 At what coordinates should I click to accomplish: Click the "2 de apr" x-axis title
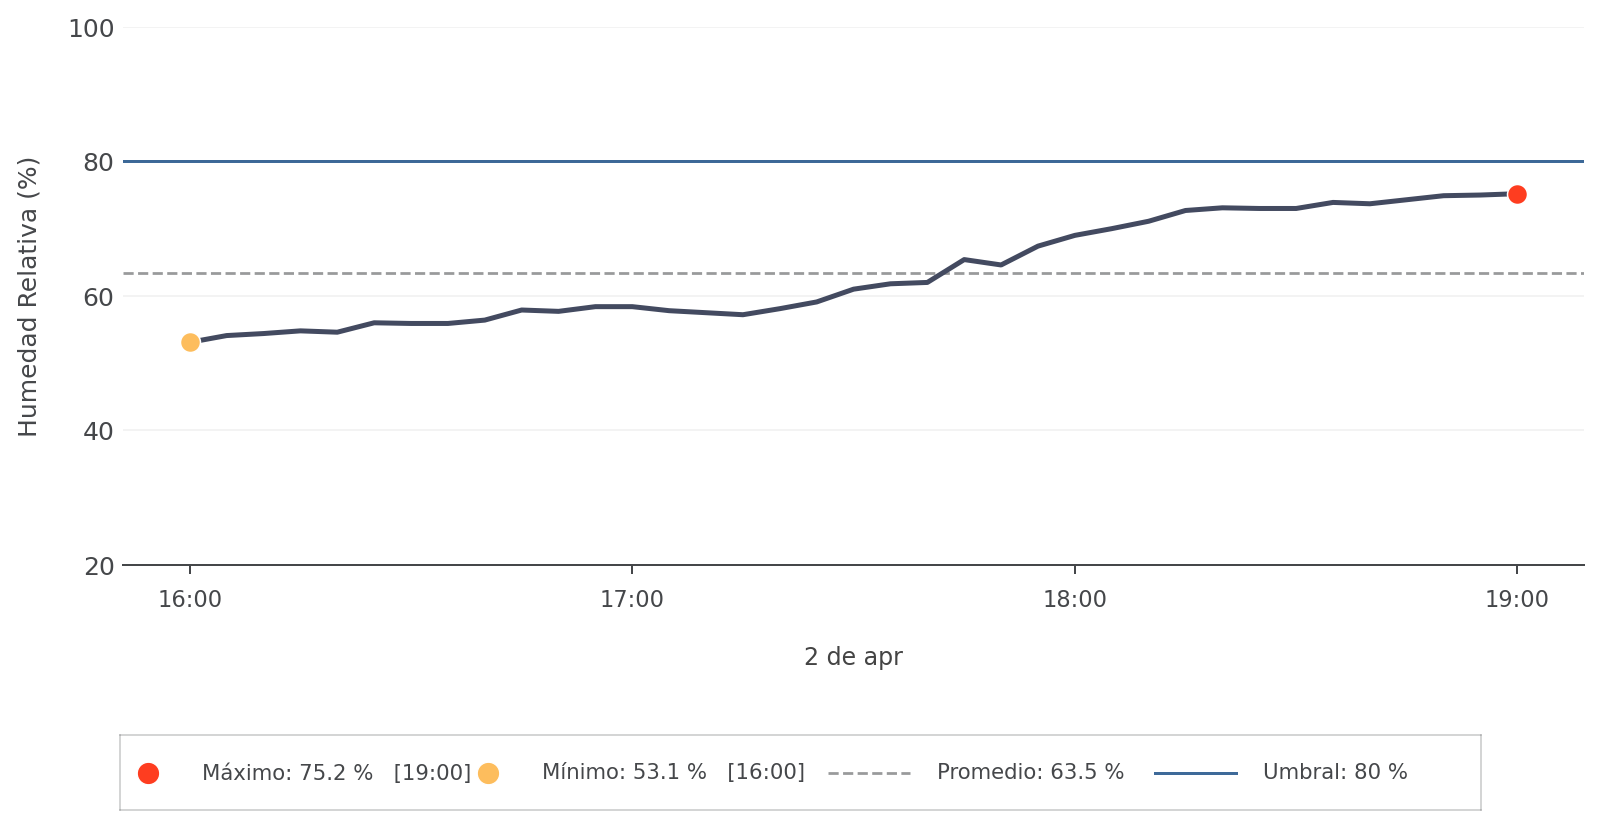(x=853, y=657)
